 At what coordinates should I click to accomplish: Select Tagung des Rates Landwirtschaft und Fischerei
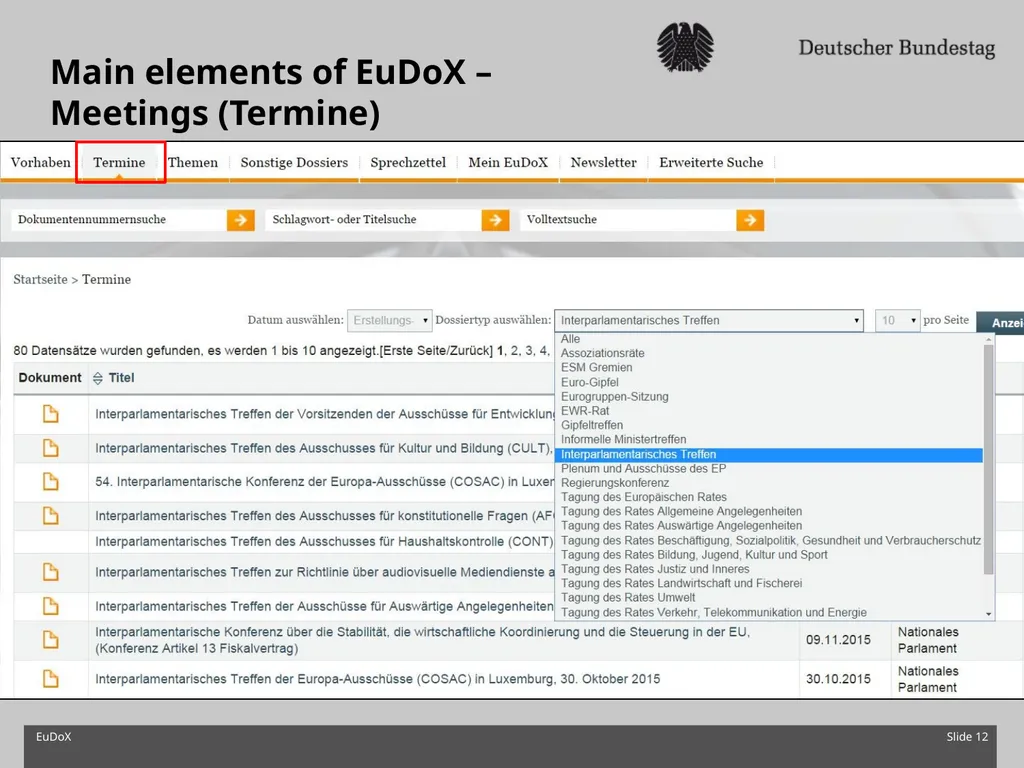click(x=769, y=583)
